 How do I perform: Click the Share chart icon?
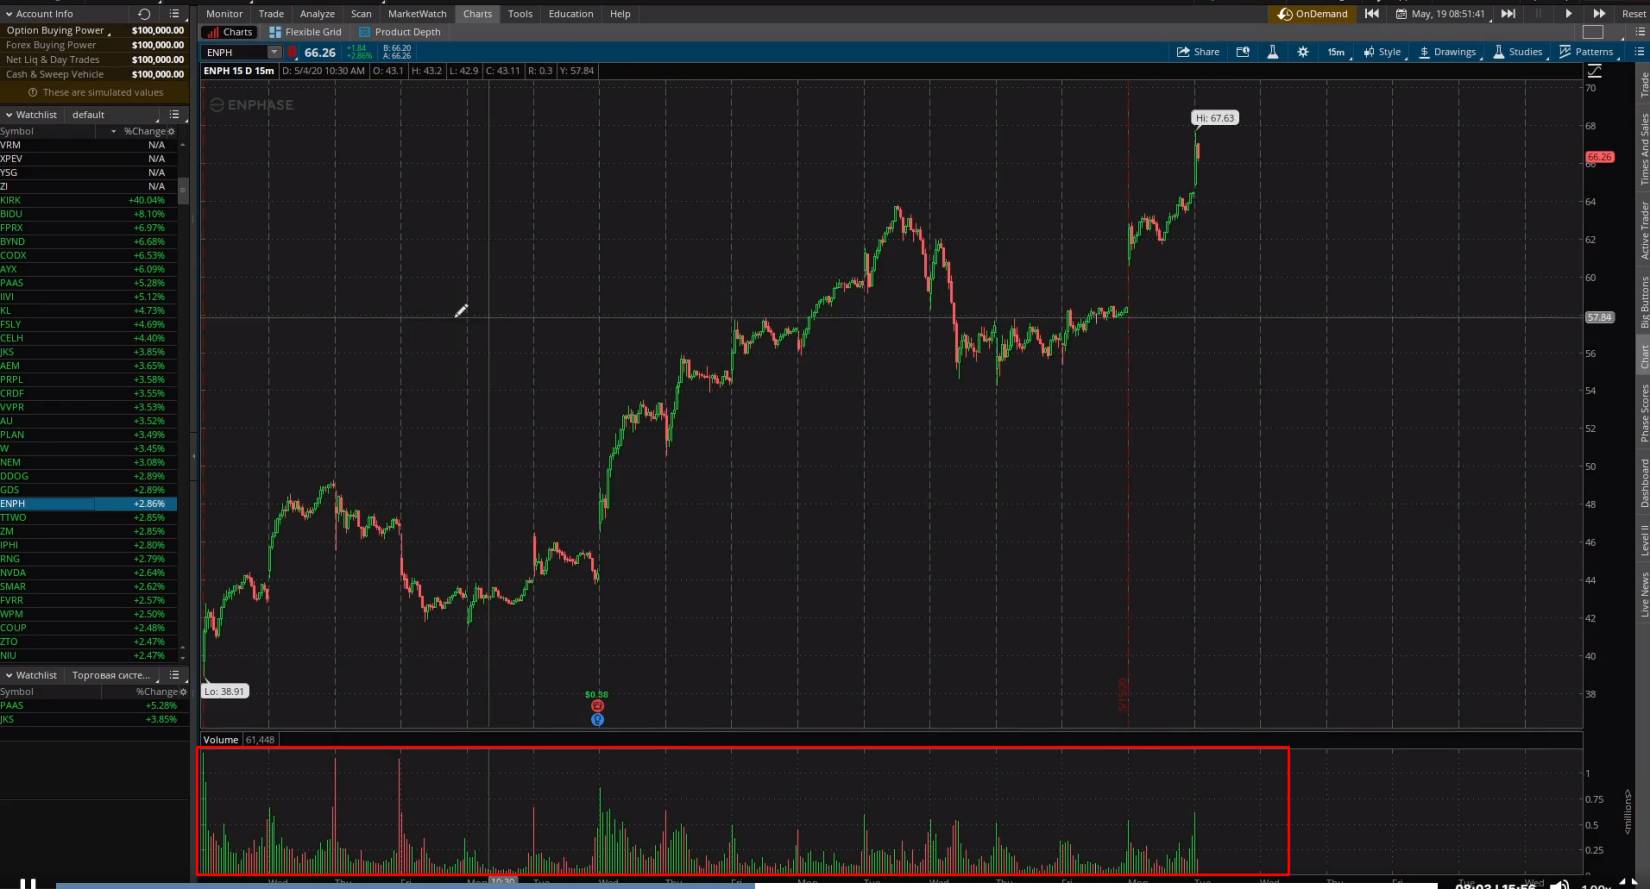(1198, 52)
